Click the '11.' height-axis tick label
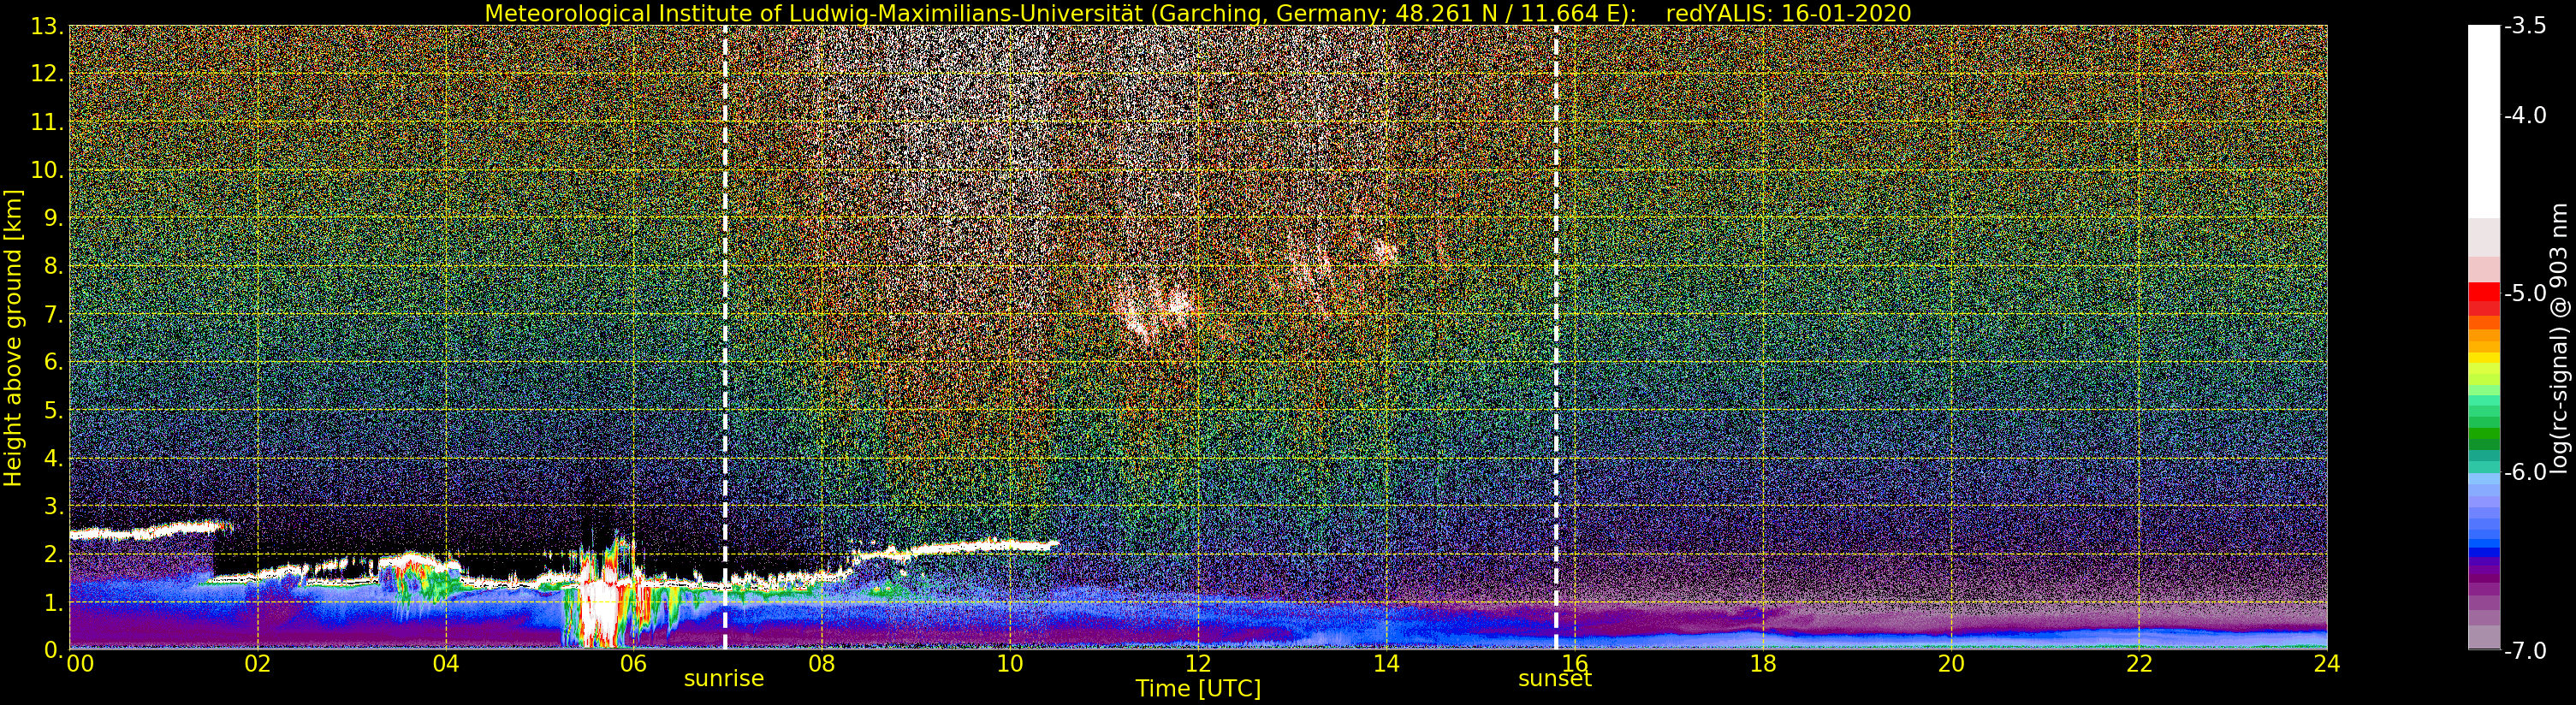The width and height of the screenshot is (2576, 705). [48, 122]
